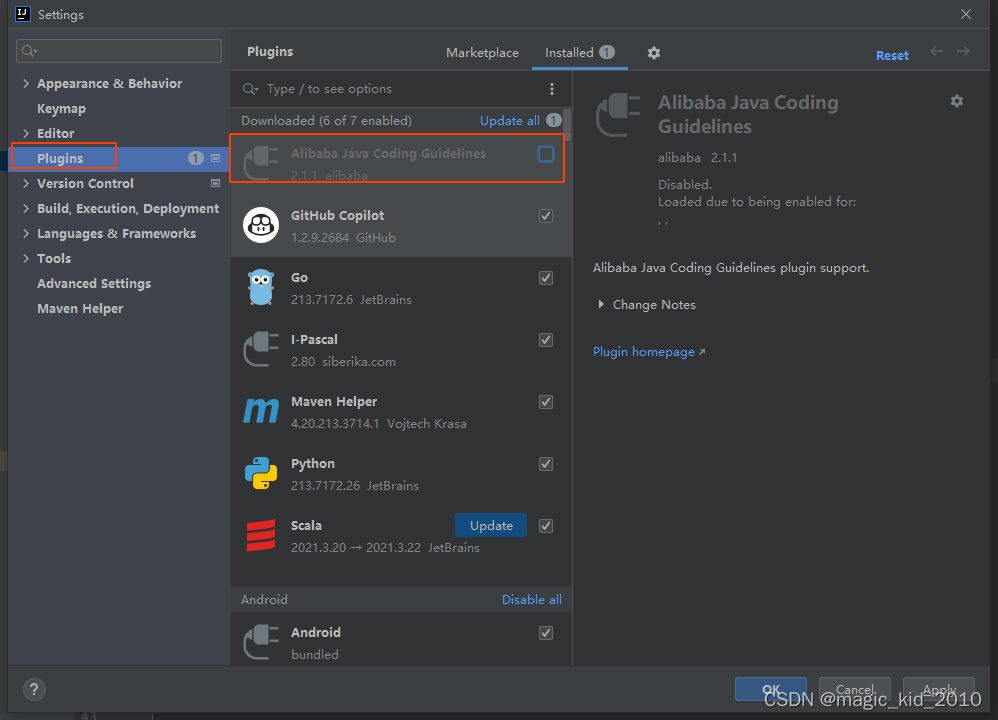Click the large plug icon in details pane
The height and width of the screenshot is (720, 998).
[618, 115]
